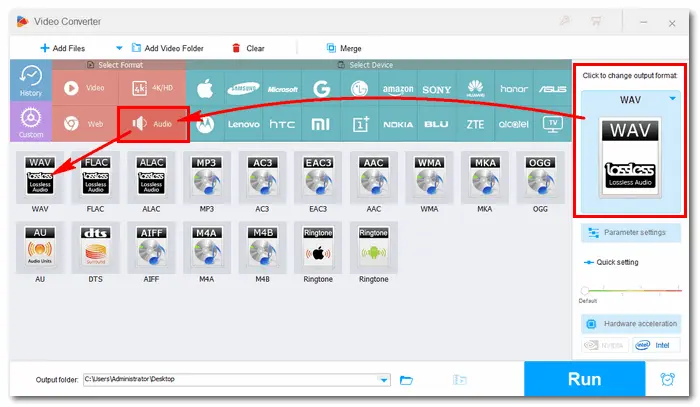Expand the Add Files dropdown arrow
Viewport: 700px width, 407px height.
click(119, 48)
